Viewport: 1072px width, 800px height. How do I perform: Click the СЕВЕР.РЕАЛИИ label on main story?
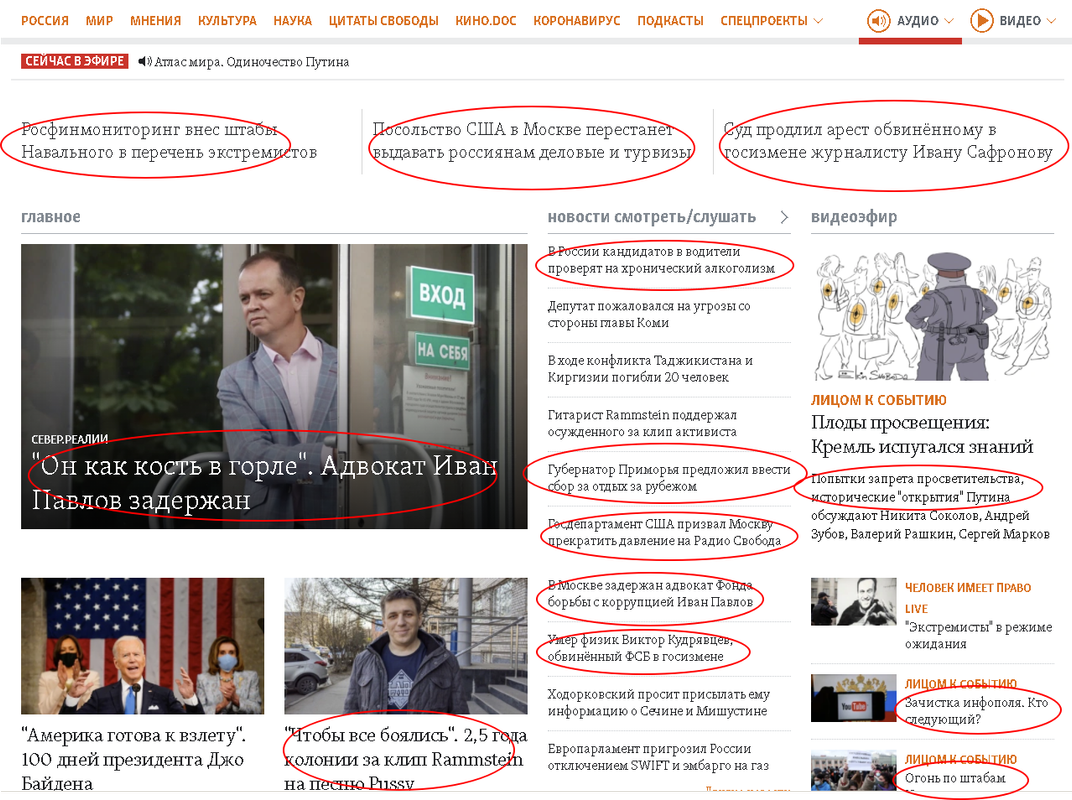coord(70,439)
